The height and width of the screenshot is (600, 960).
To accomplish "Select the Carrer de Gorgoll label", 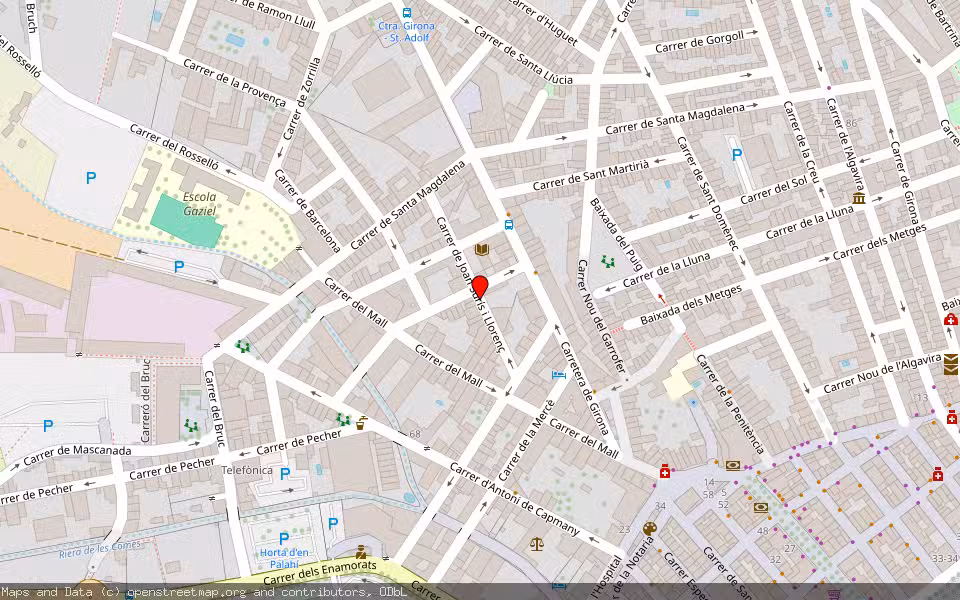I will 700,42.
